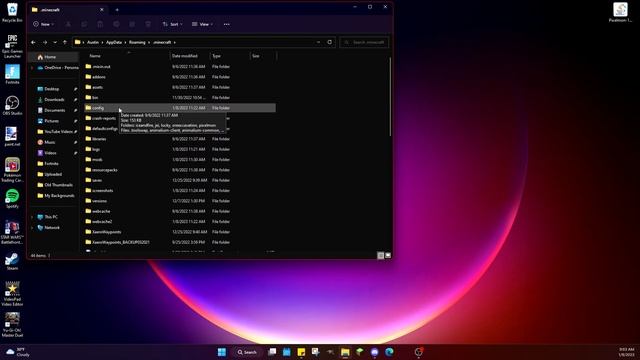
Task: Open the Steam desktop icon
Action: tap(12, 261)
